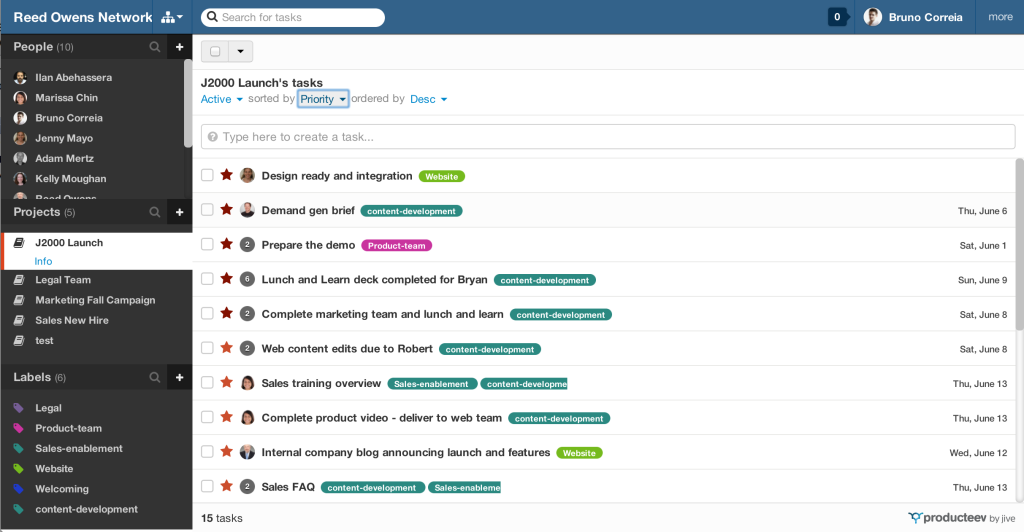Check the Lunch and Learn deck task checkbox

(207, 279)
